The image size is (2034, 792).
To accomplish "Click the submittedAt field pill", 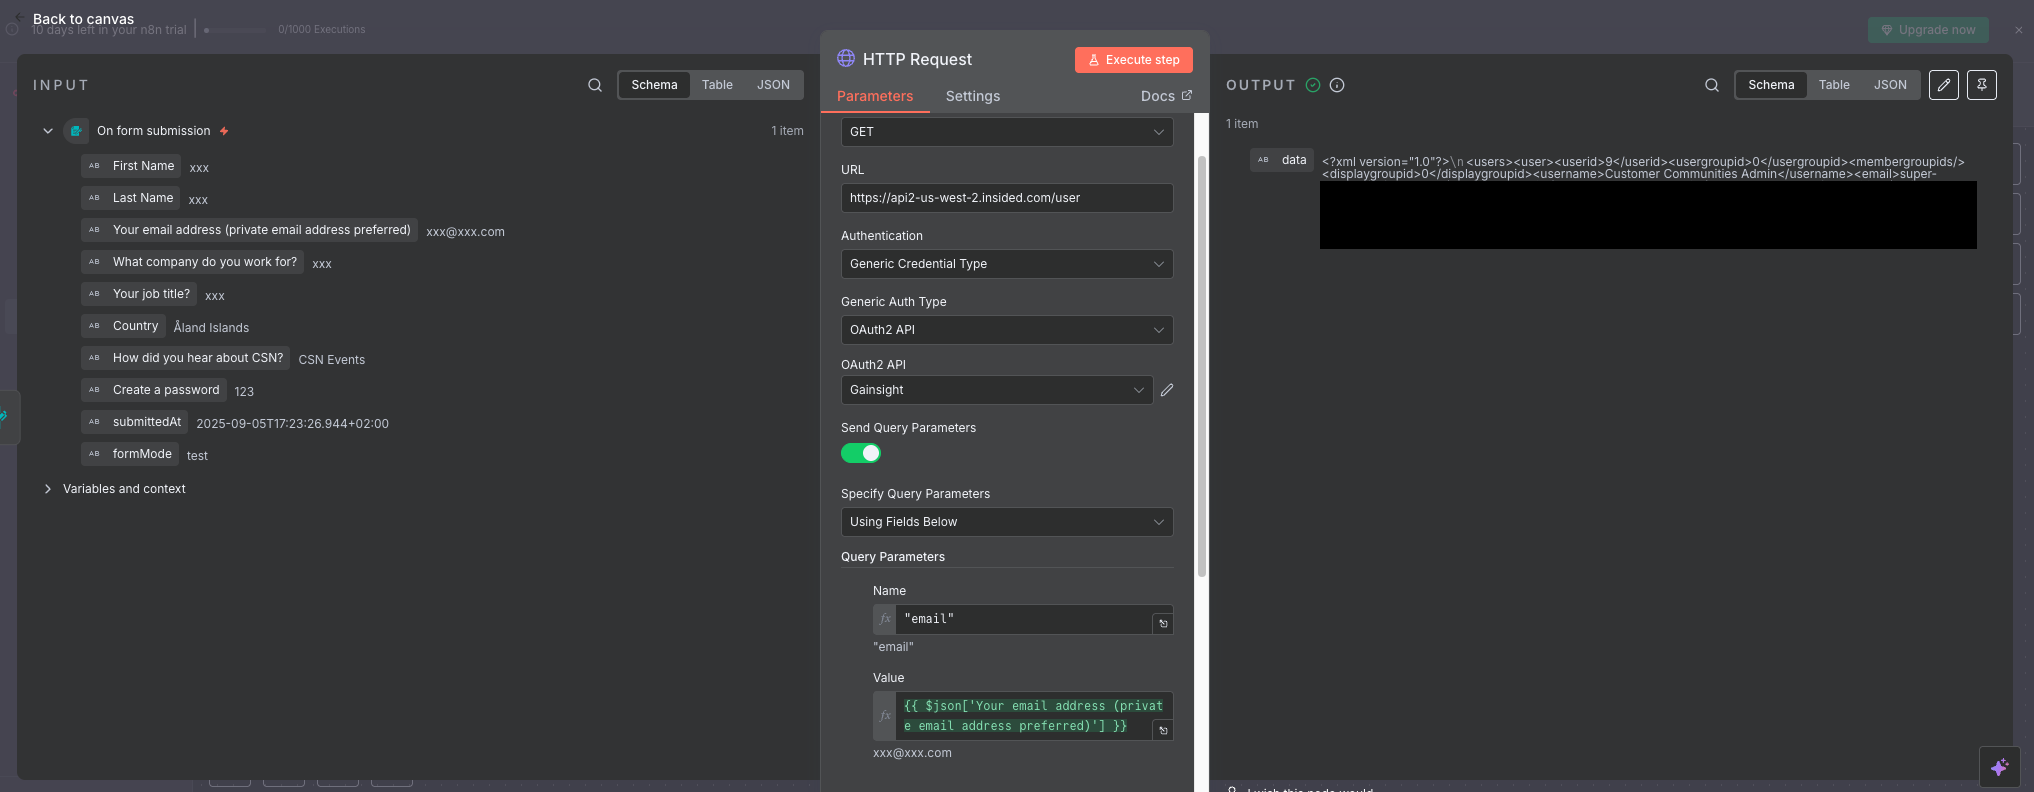I will coord(134,422).
